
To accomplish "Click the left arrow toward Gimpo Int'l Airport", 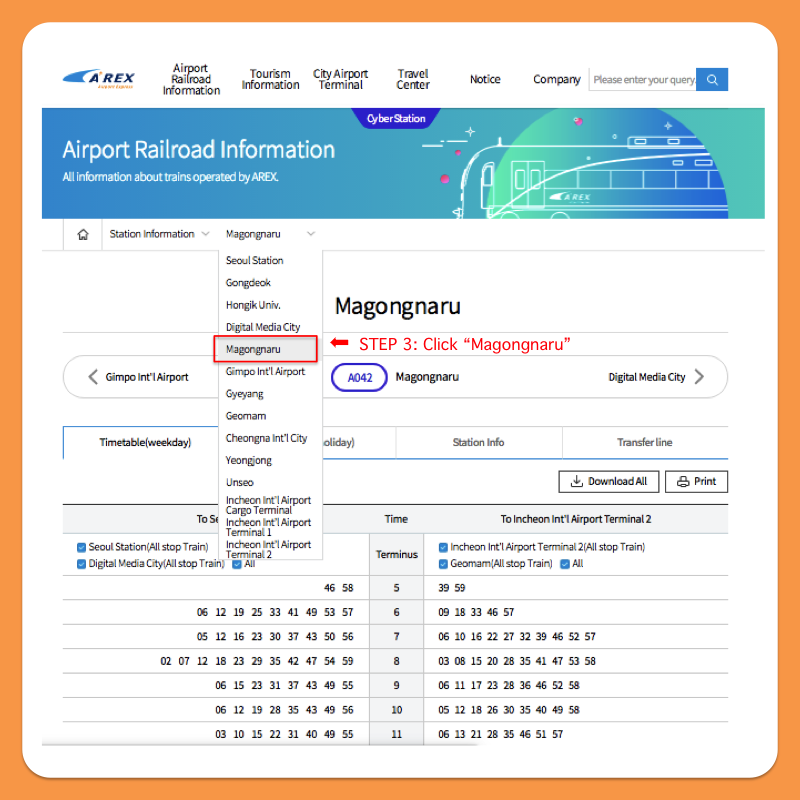I will pos(88,377).
